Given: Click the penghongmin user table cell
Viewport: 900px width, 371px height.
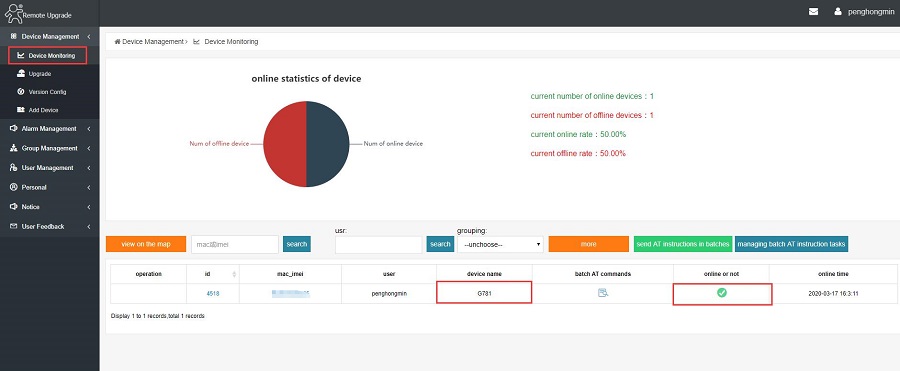Looking at the screenshot, I should (389, 293).
